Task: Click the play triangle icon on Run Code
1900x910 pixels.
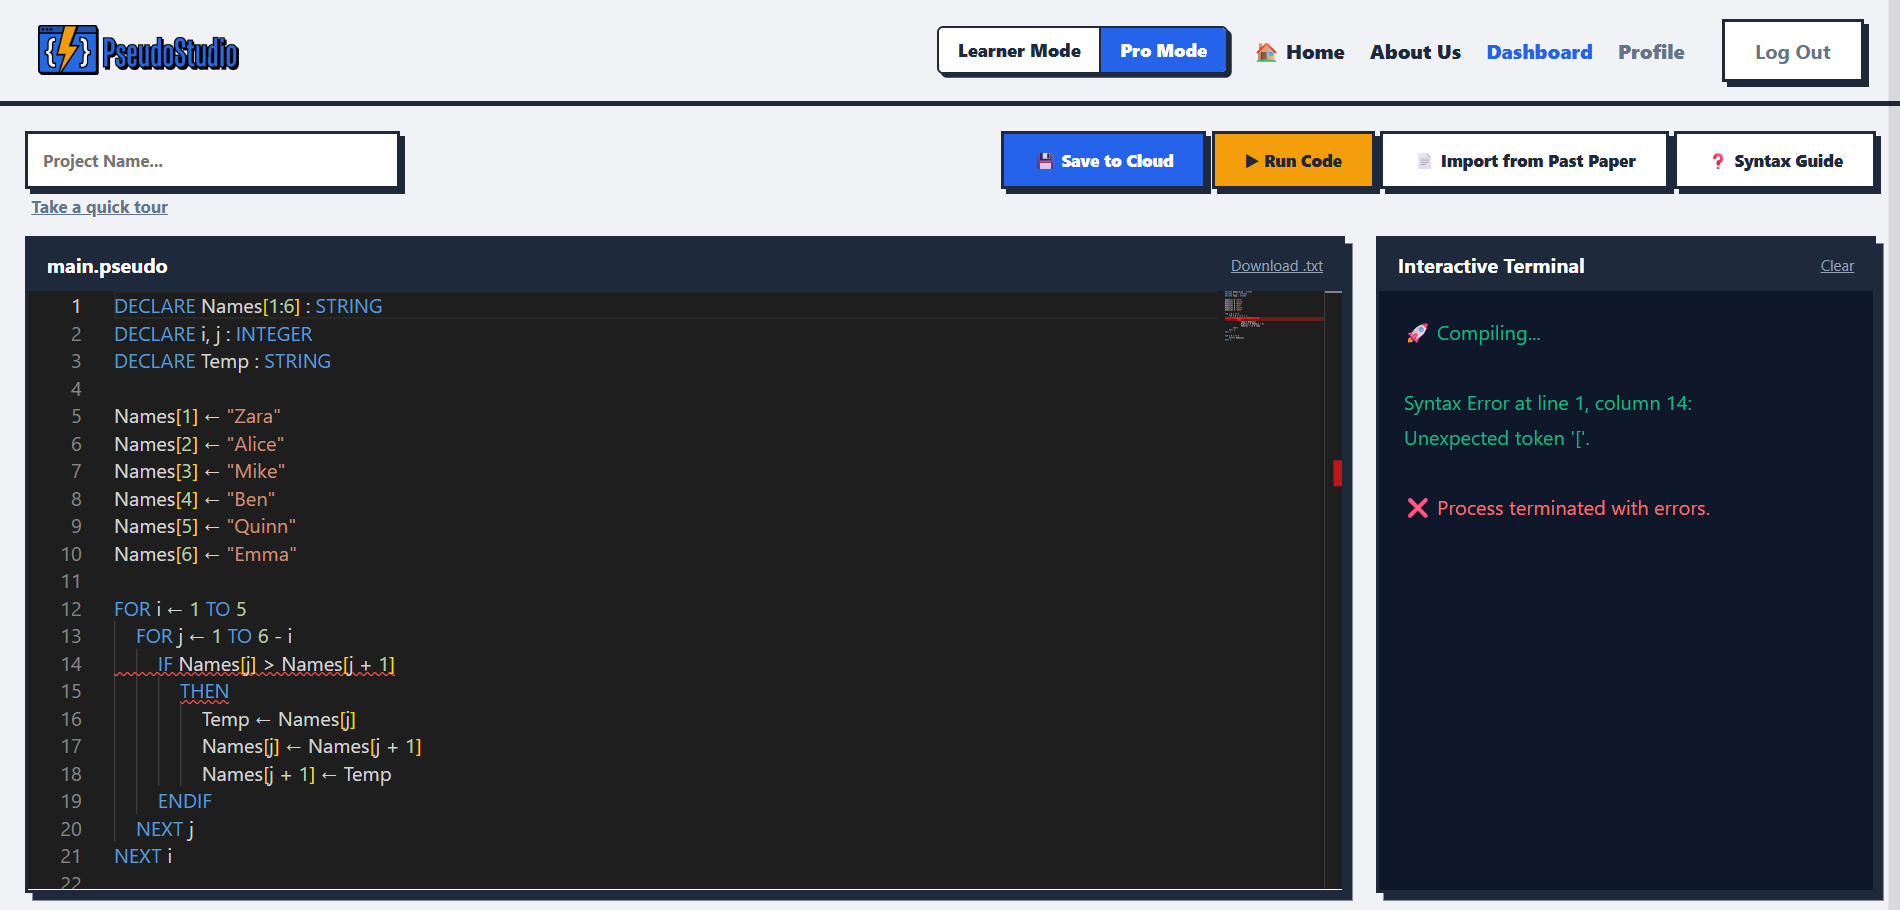Action: click(x=1251, y=161)
